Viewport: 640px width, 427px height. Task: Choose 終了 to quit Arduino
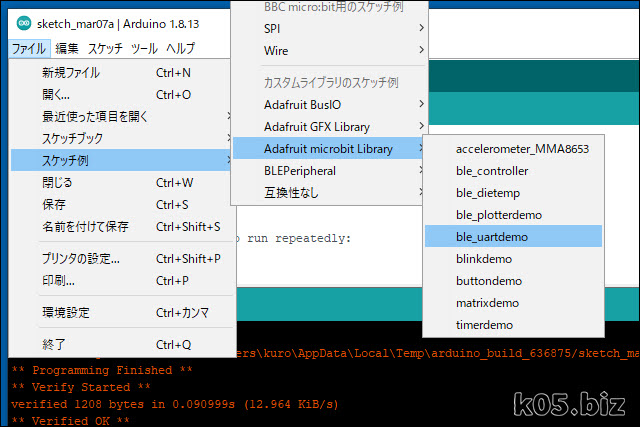tap(121, 345)
